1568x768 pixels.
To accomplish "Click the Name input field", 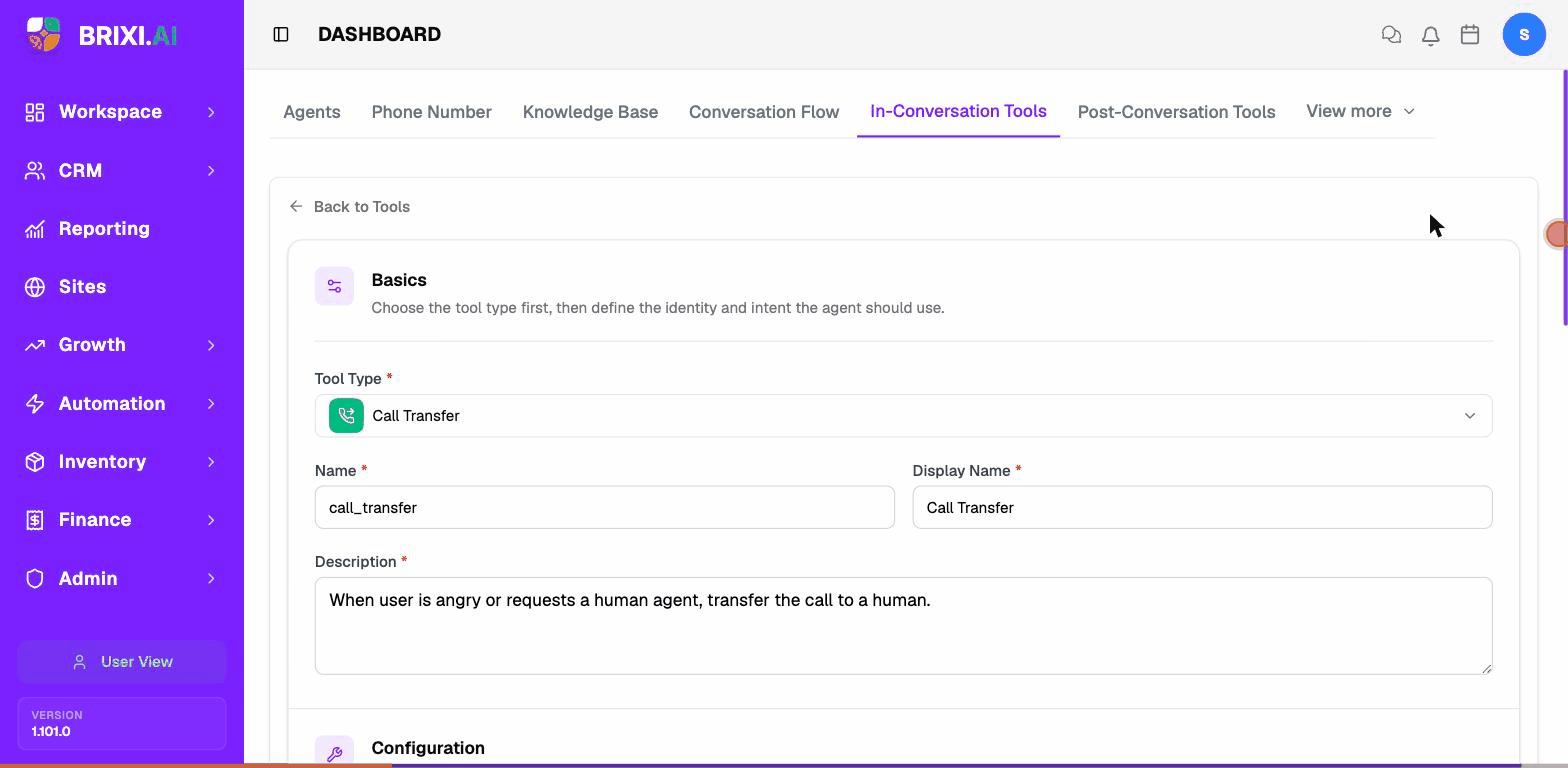I will [x=604, y=508].
